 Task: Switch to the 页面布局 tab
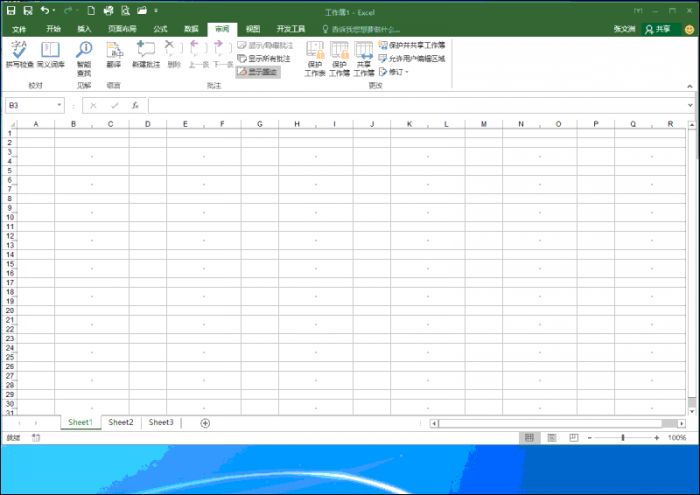[122, 29]
